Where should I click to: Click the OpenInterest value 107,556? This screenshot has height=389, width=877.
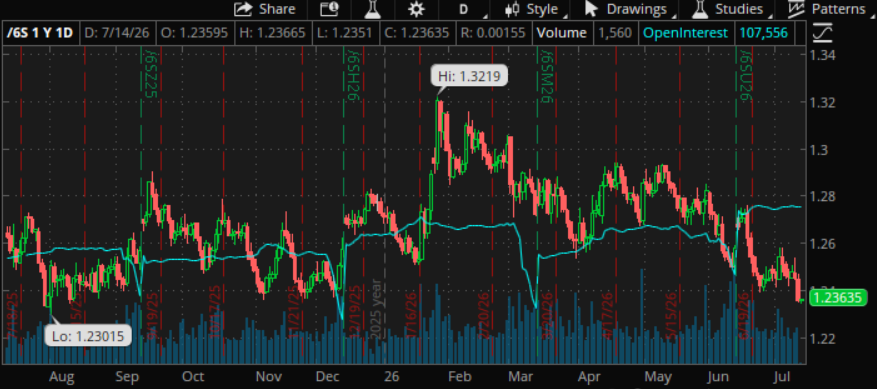(763, 32)
